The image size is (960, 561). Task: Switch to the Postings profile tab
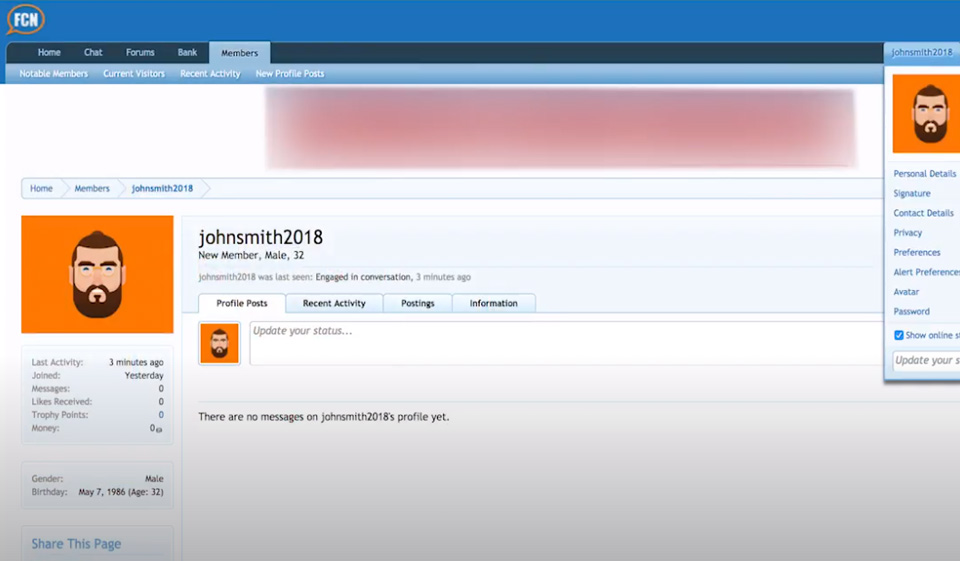tap(418, 303)
